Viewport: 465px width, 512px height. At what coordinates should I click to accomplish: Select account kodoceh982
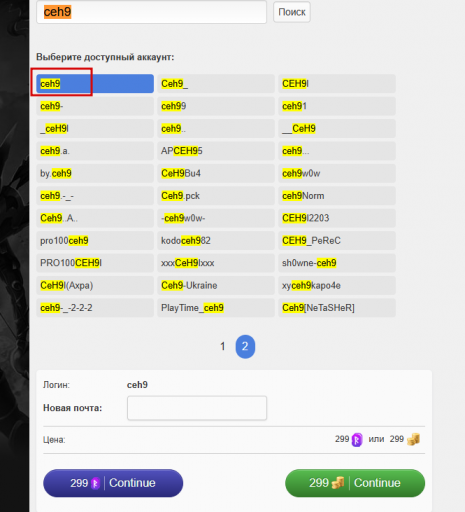(x=216, y=241)
